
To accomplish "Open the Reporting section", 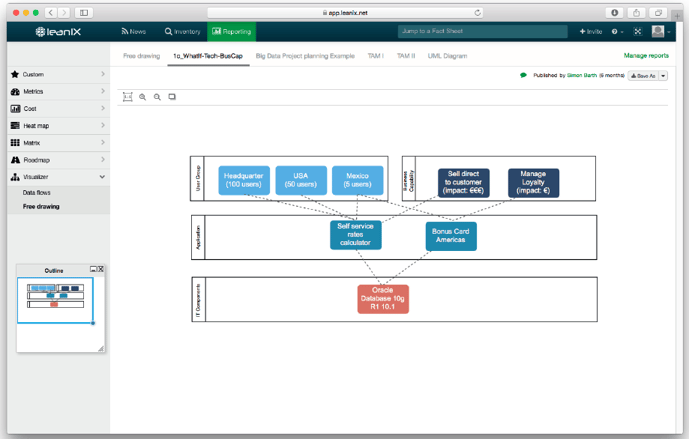I will (232, 32).
